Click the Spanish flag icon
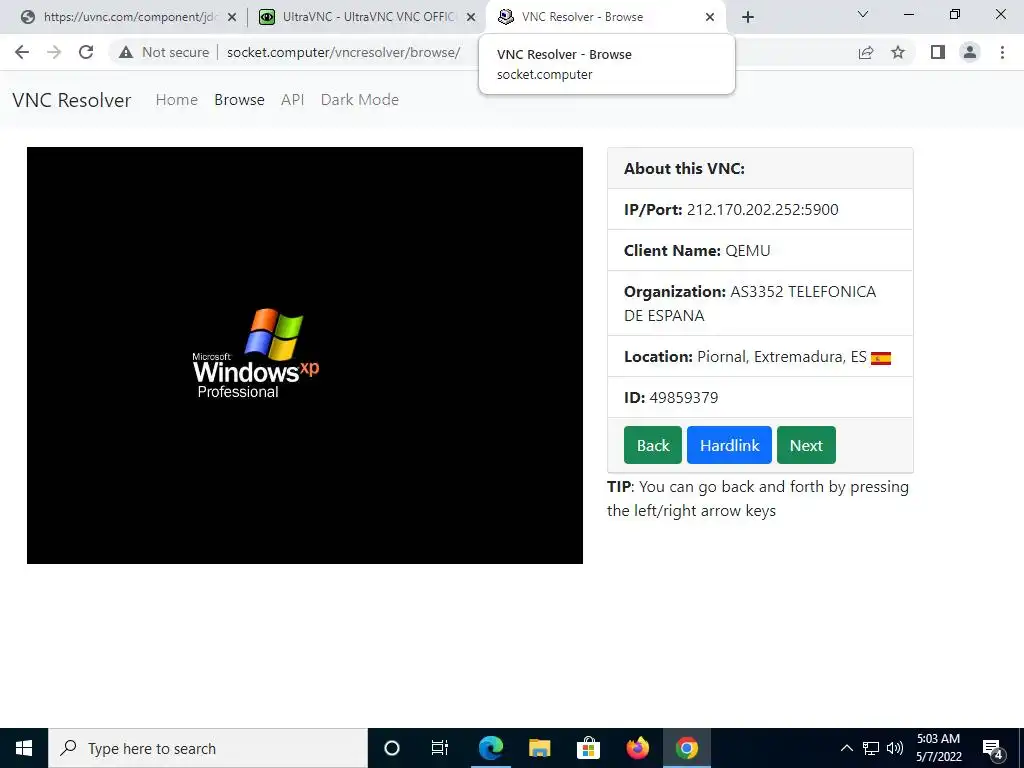 pos(881,358)
